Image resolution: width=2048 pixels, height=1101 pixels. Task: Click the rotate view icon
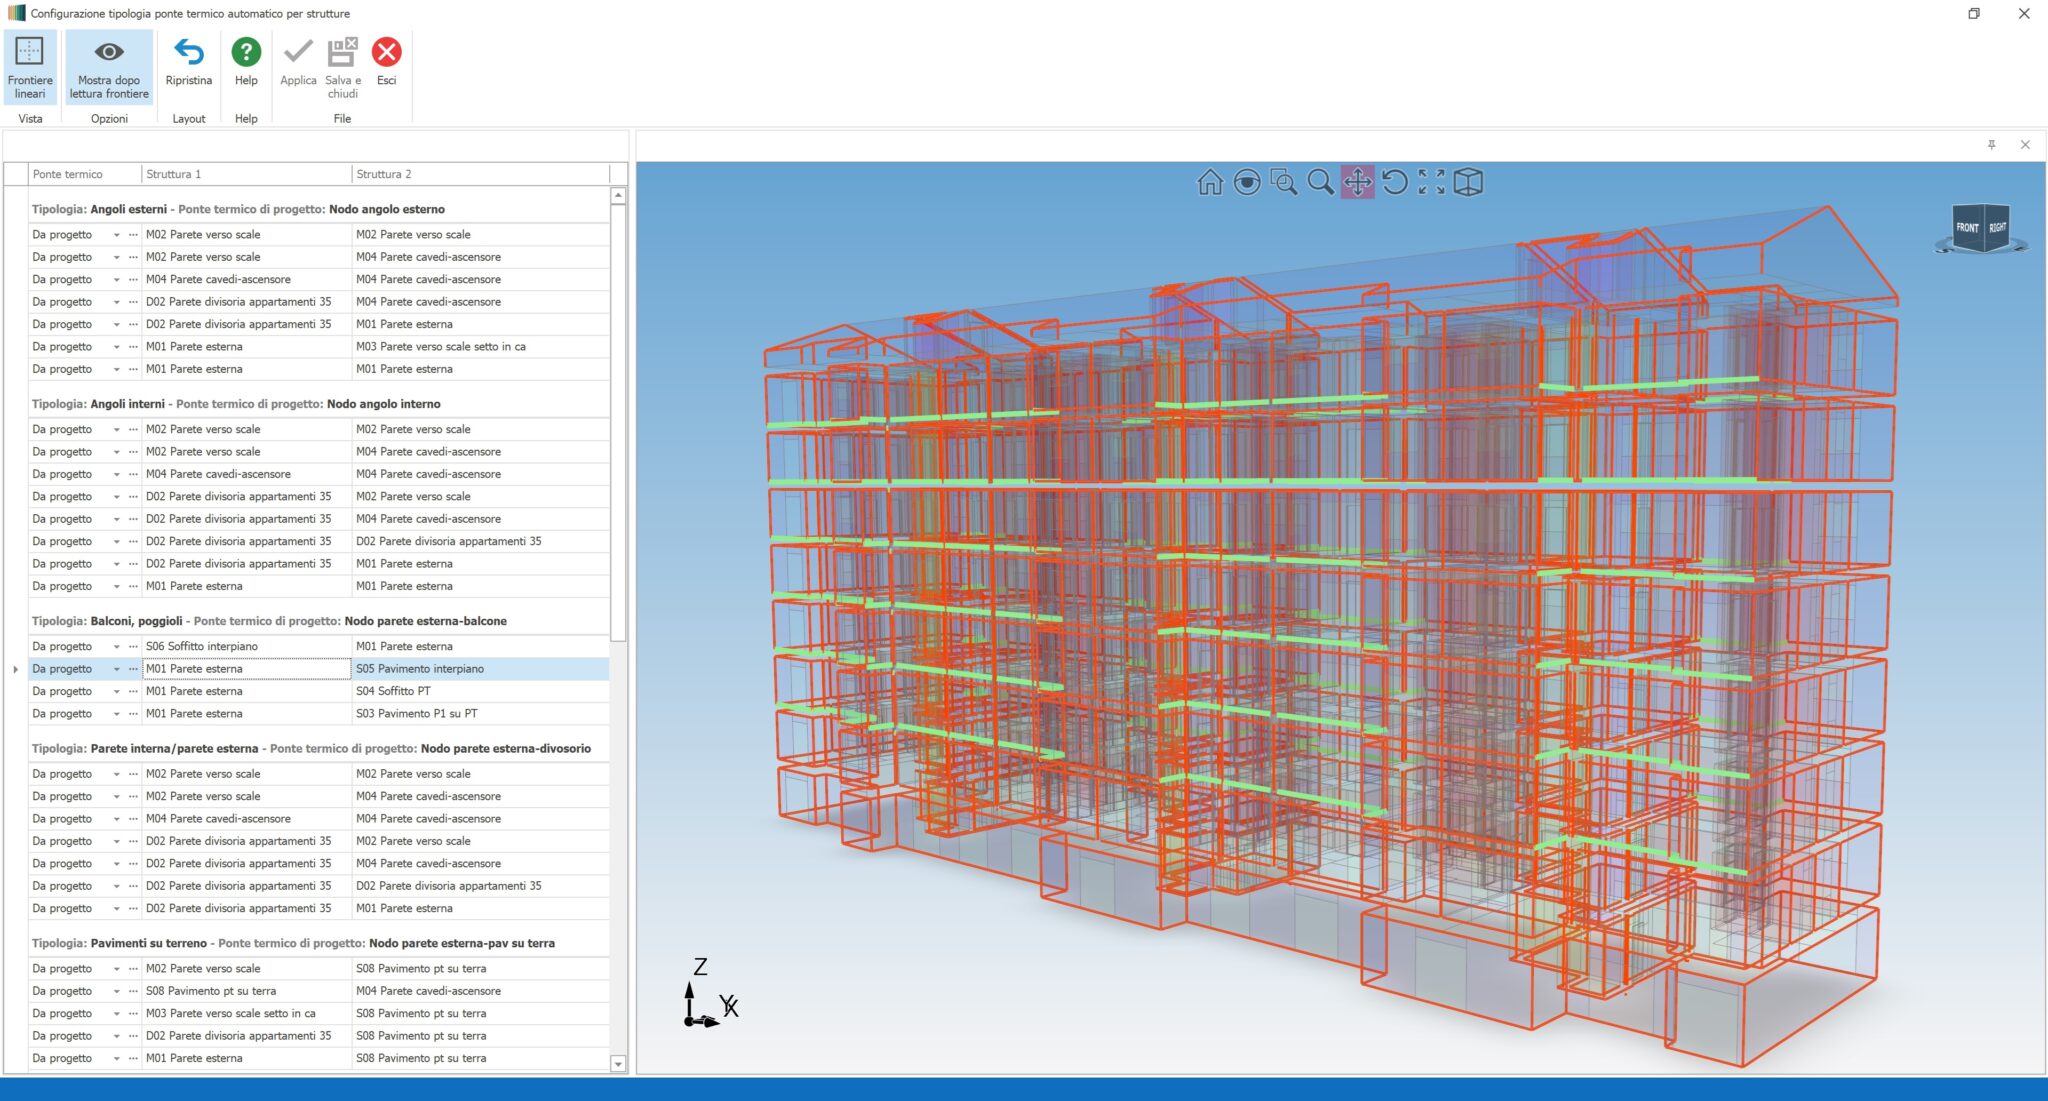coord(1394,182)
